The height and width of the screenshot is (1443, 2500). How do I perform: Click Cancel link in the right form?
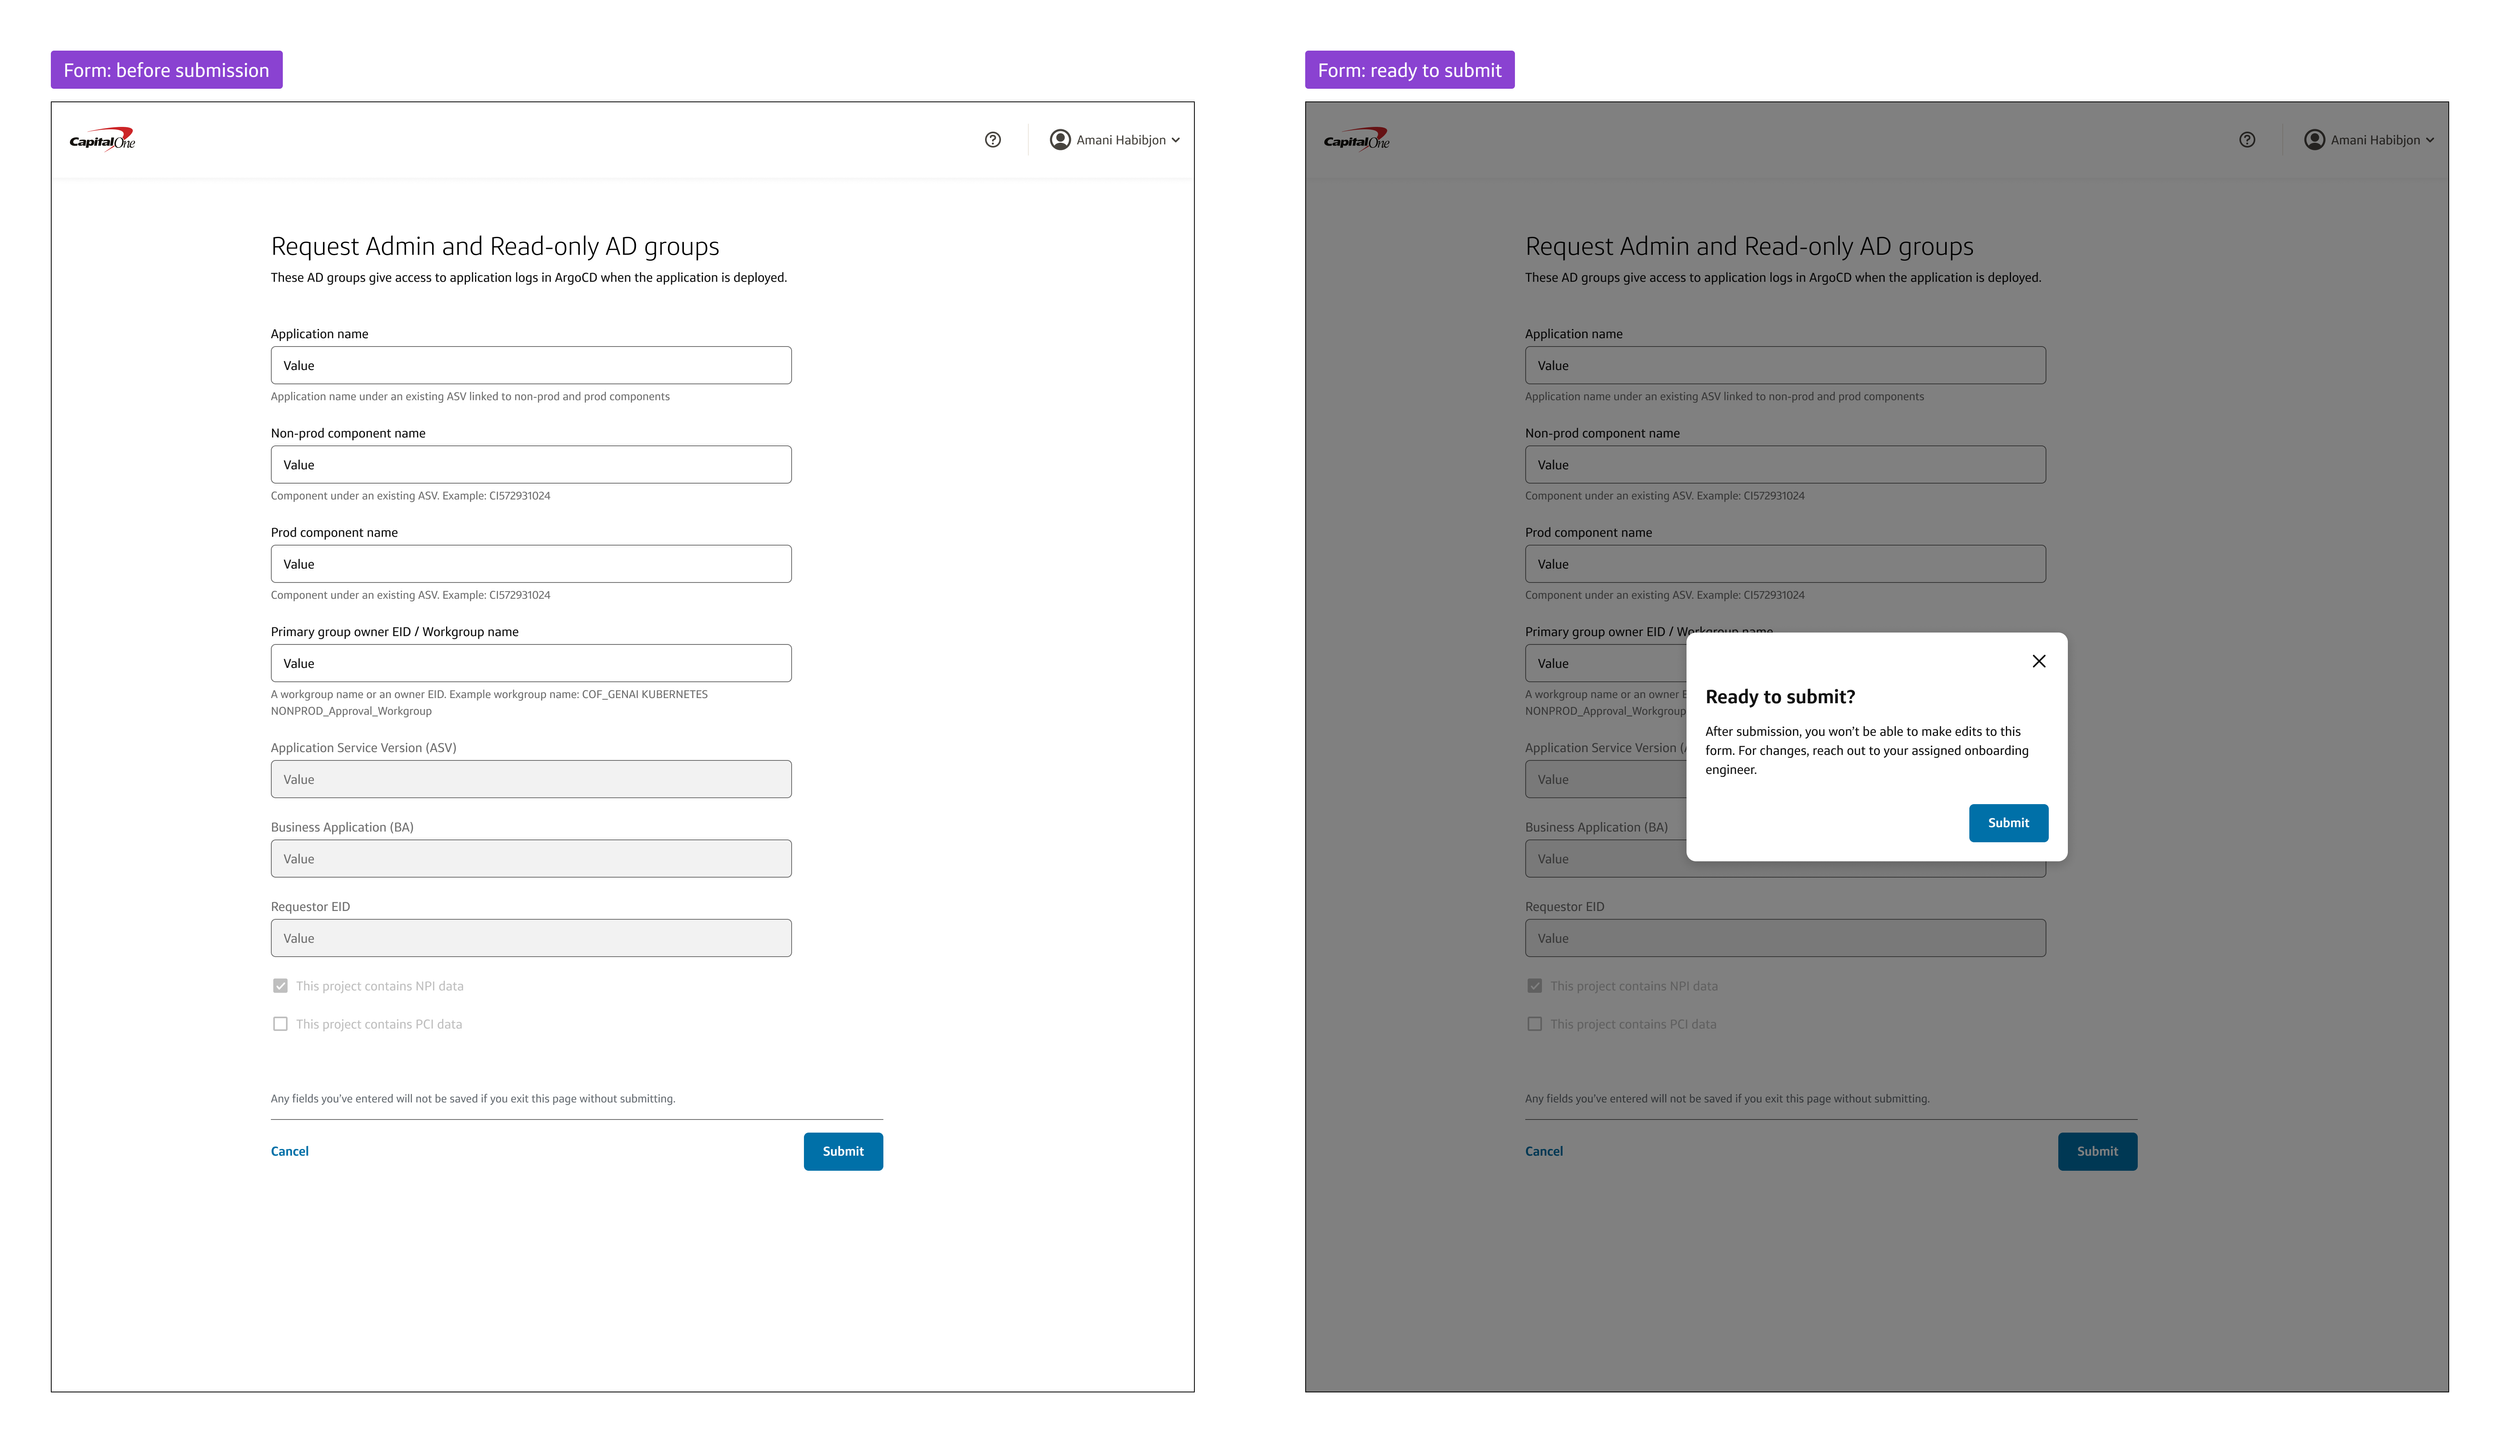click(1543, 1151)
